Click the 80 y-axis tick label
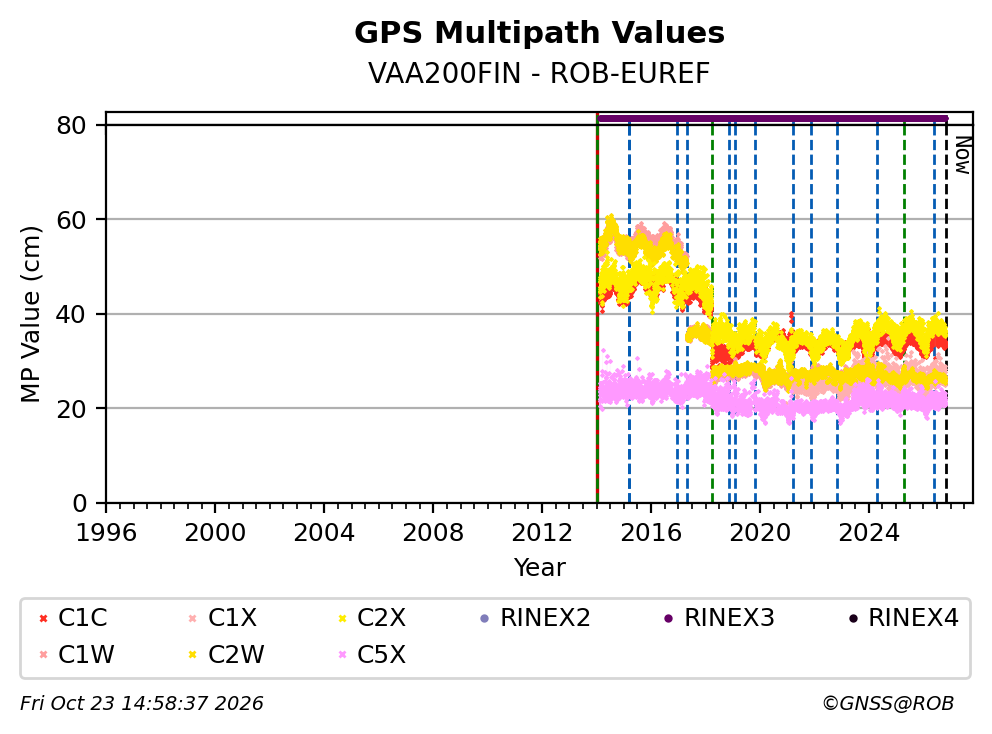 [71, 125]
